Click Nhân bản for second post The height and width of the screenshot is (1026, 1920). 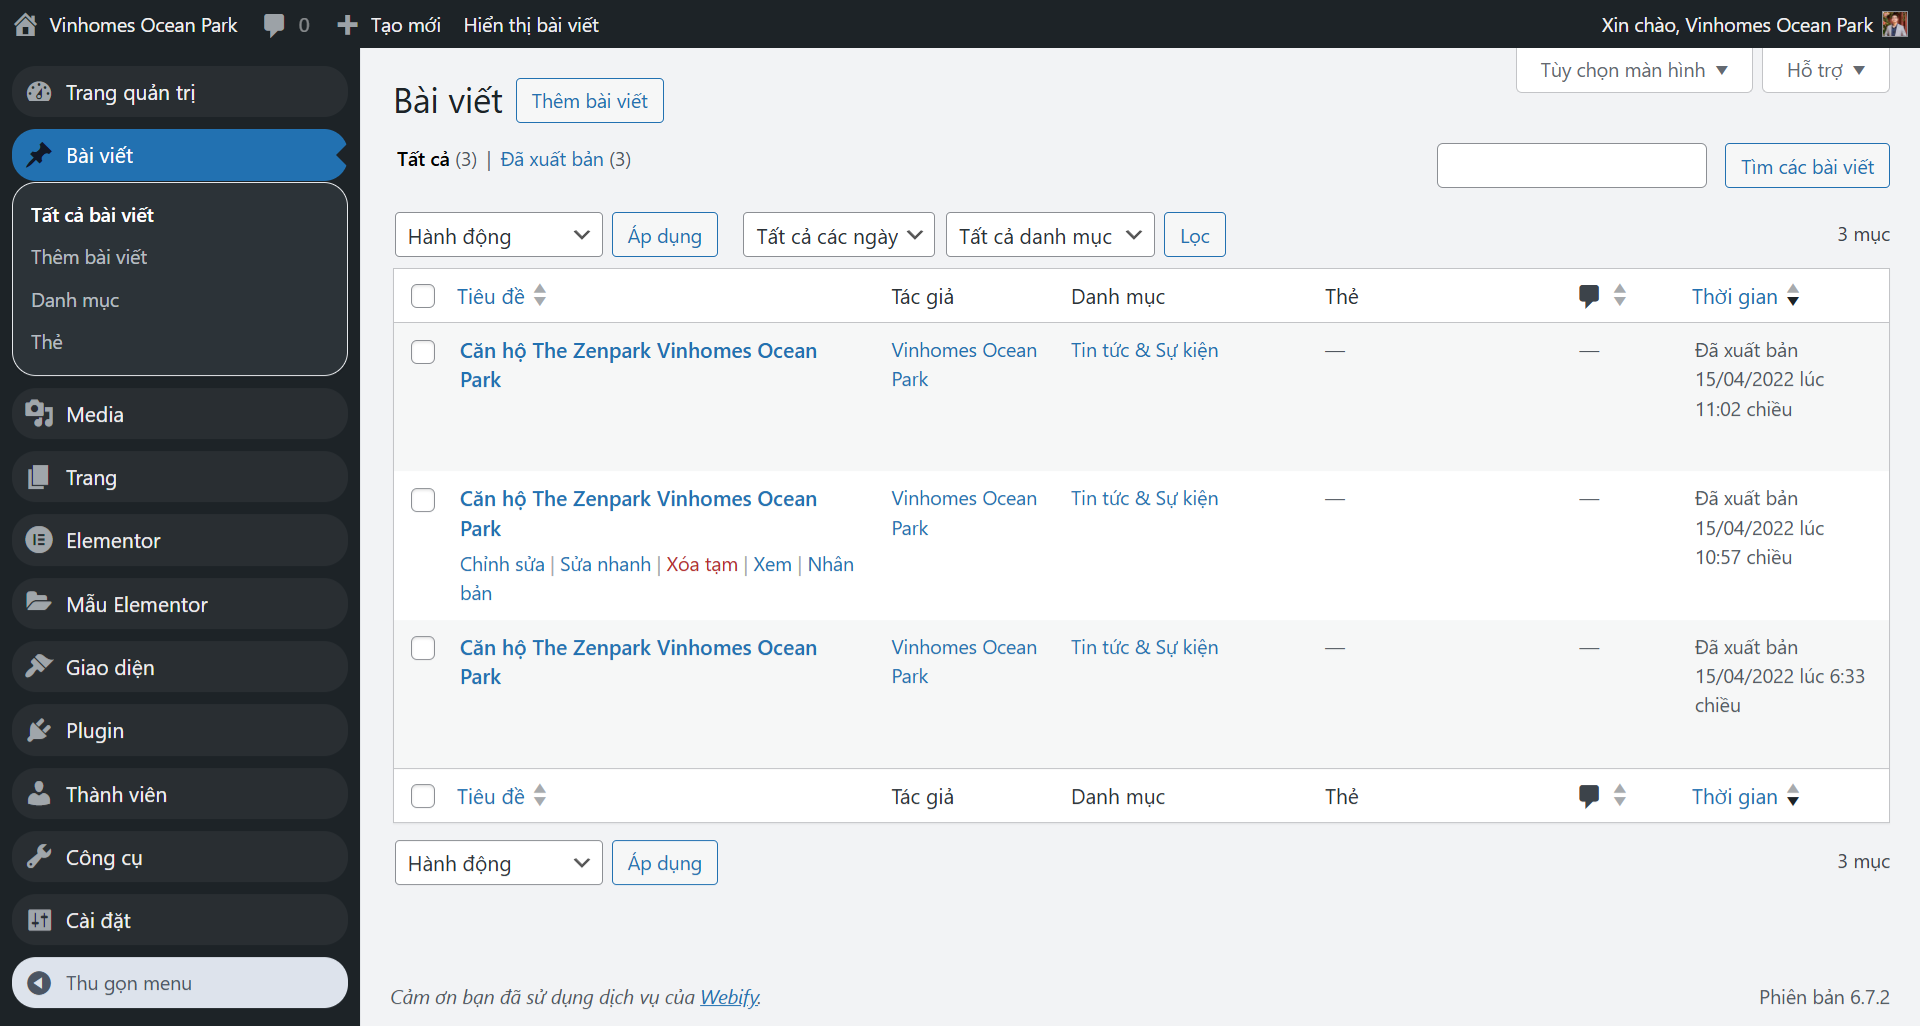(x=657, y=578)
